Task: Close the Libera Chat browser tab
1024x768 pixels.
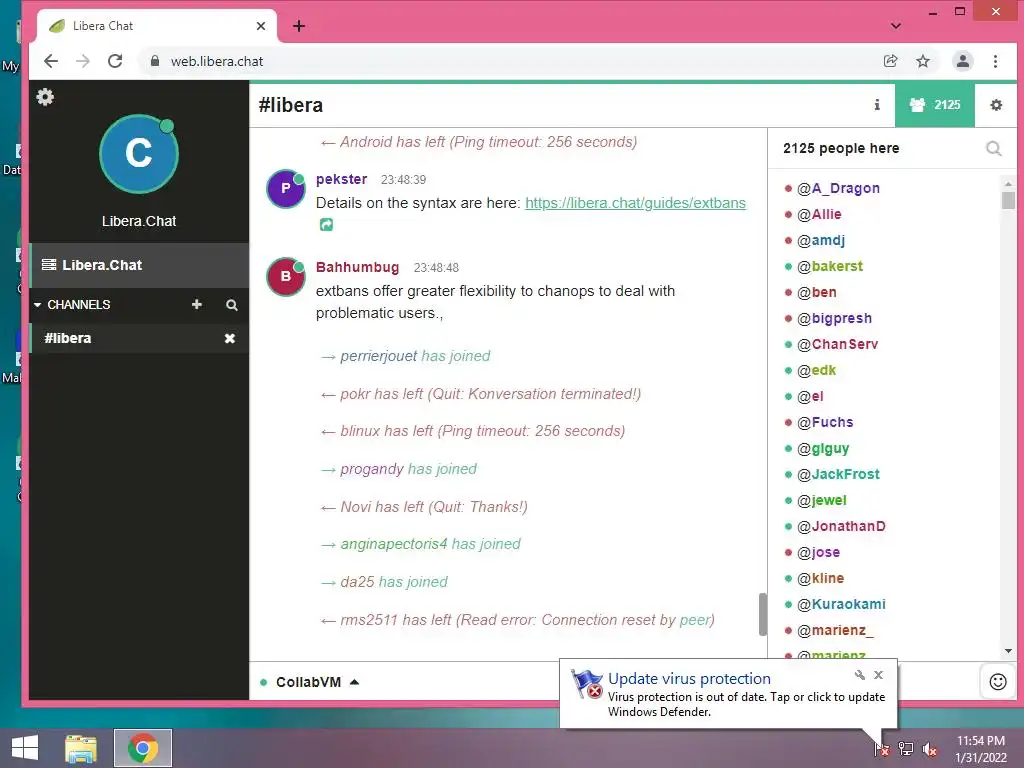Action: click(x=261, y=26)
